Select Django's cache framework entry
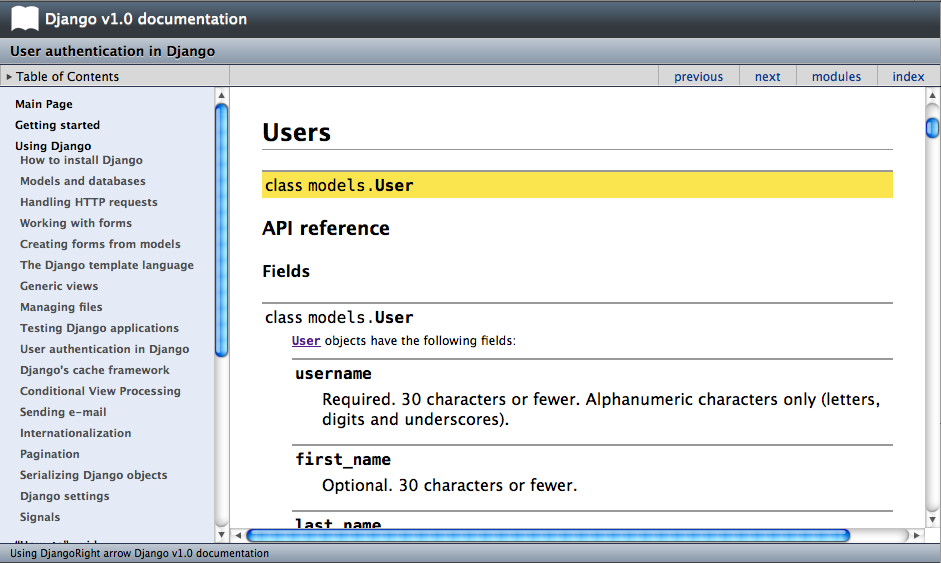The width and height of the screenshot is (941, 563). click(x=95, y=370)
